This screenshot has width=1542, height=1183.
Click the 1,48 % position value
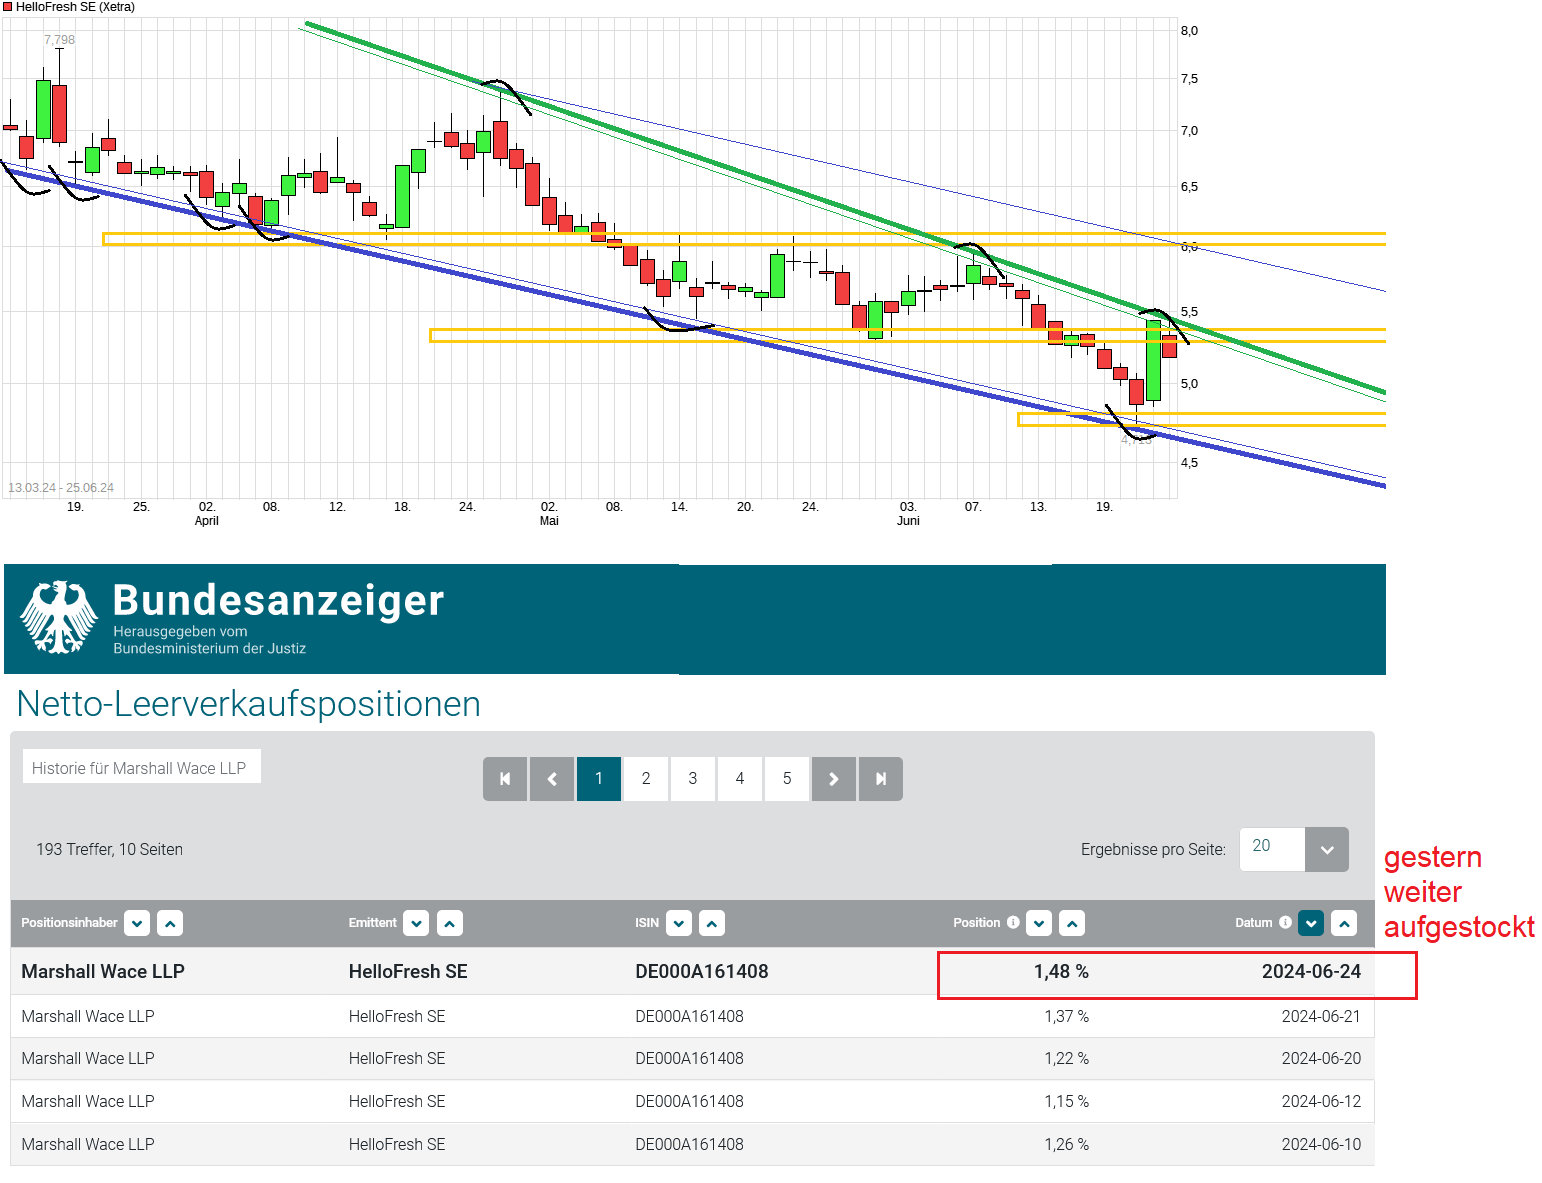click(x=1061, y=971)
